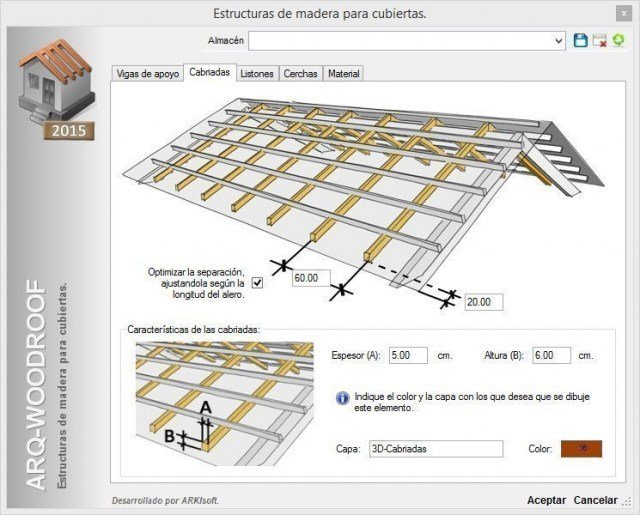Confirm with the Aceptar button
Viewport: 640px width, 515px height.
tap(546, 500)
